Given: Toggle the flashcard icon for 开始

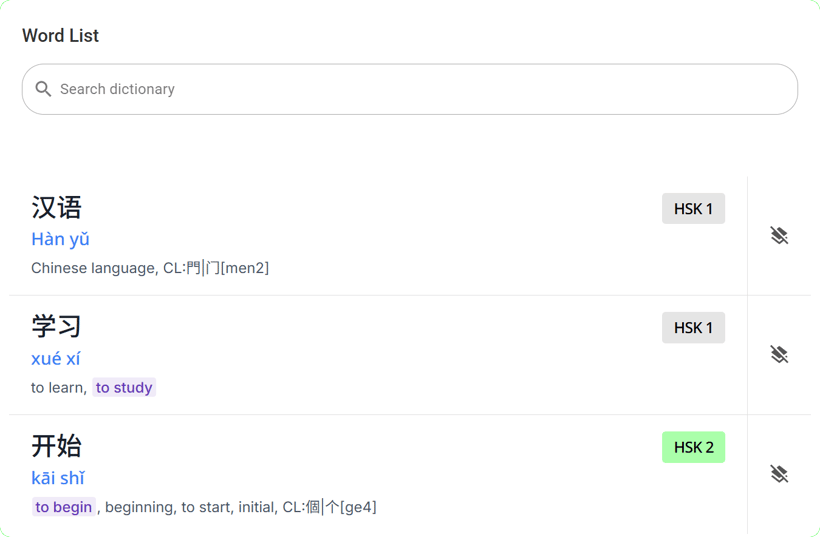Looking at the screenshot, I should click(x=779, y=474).
